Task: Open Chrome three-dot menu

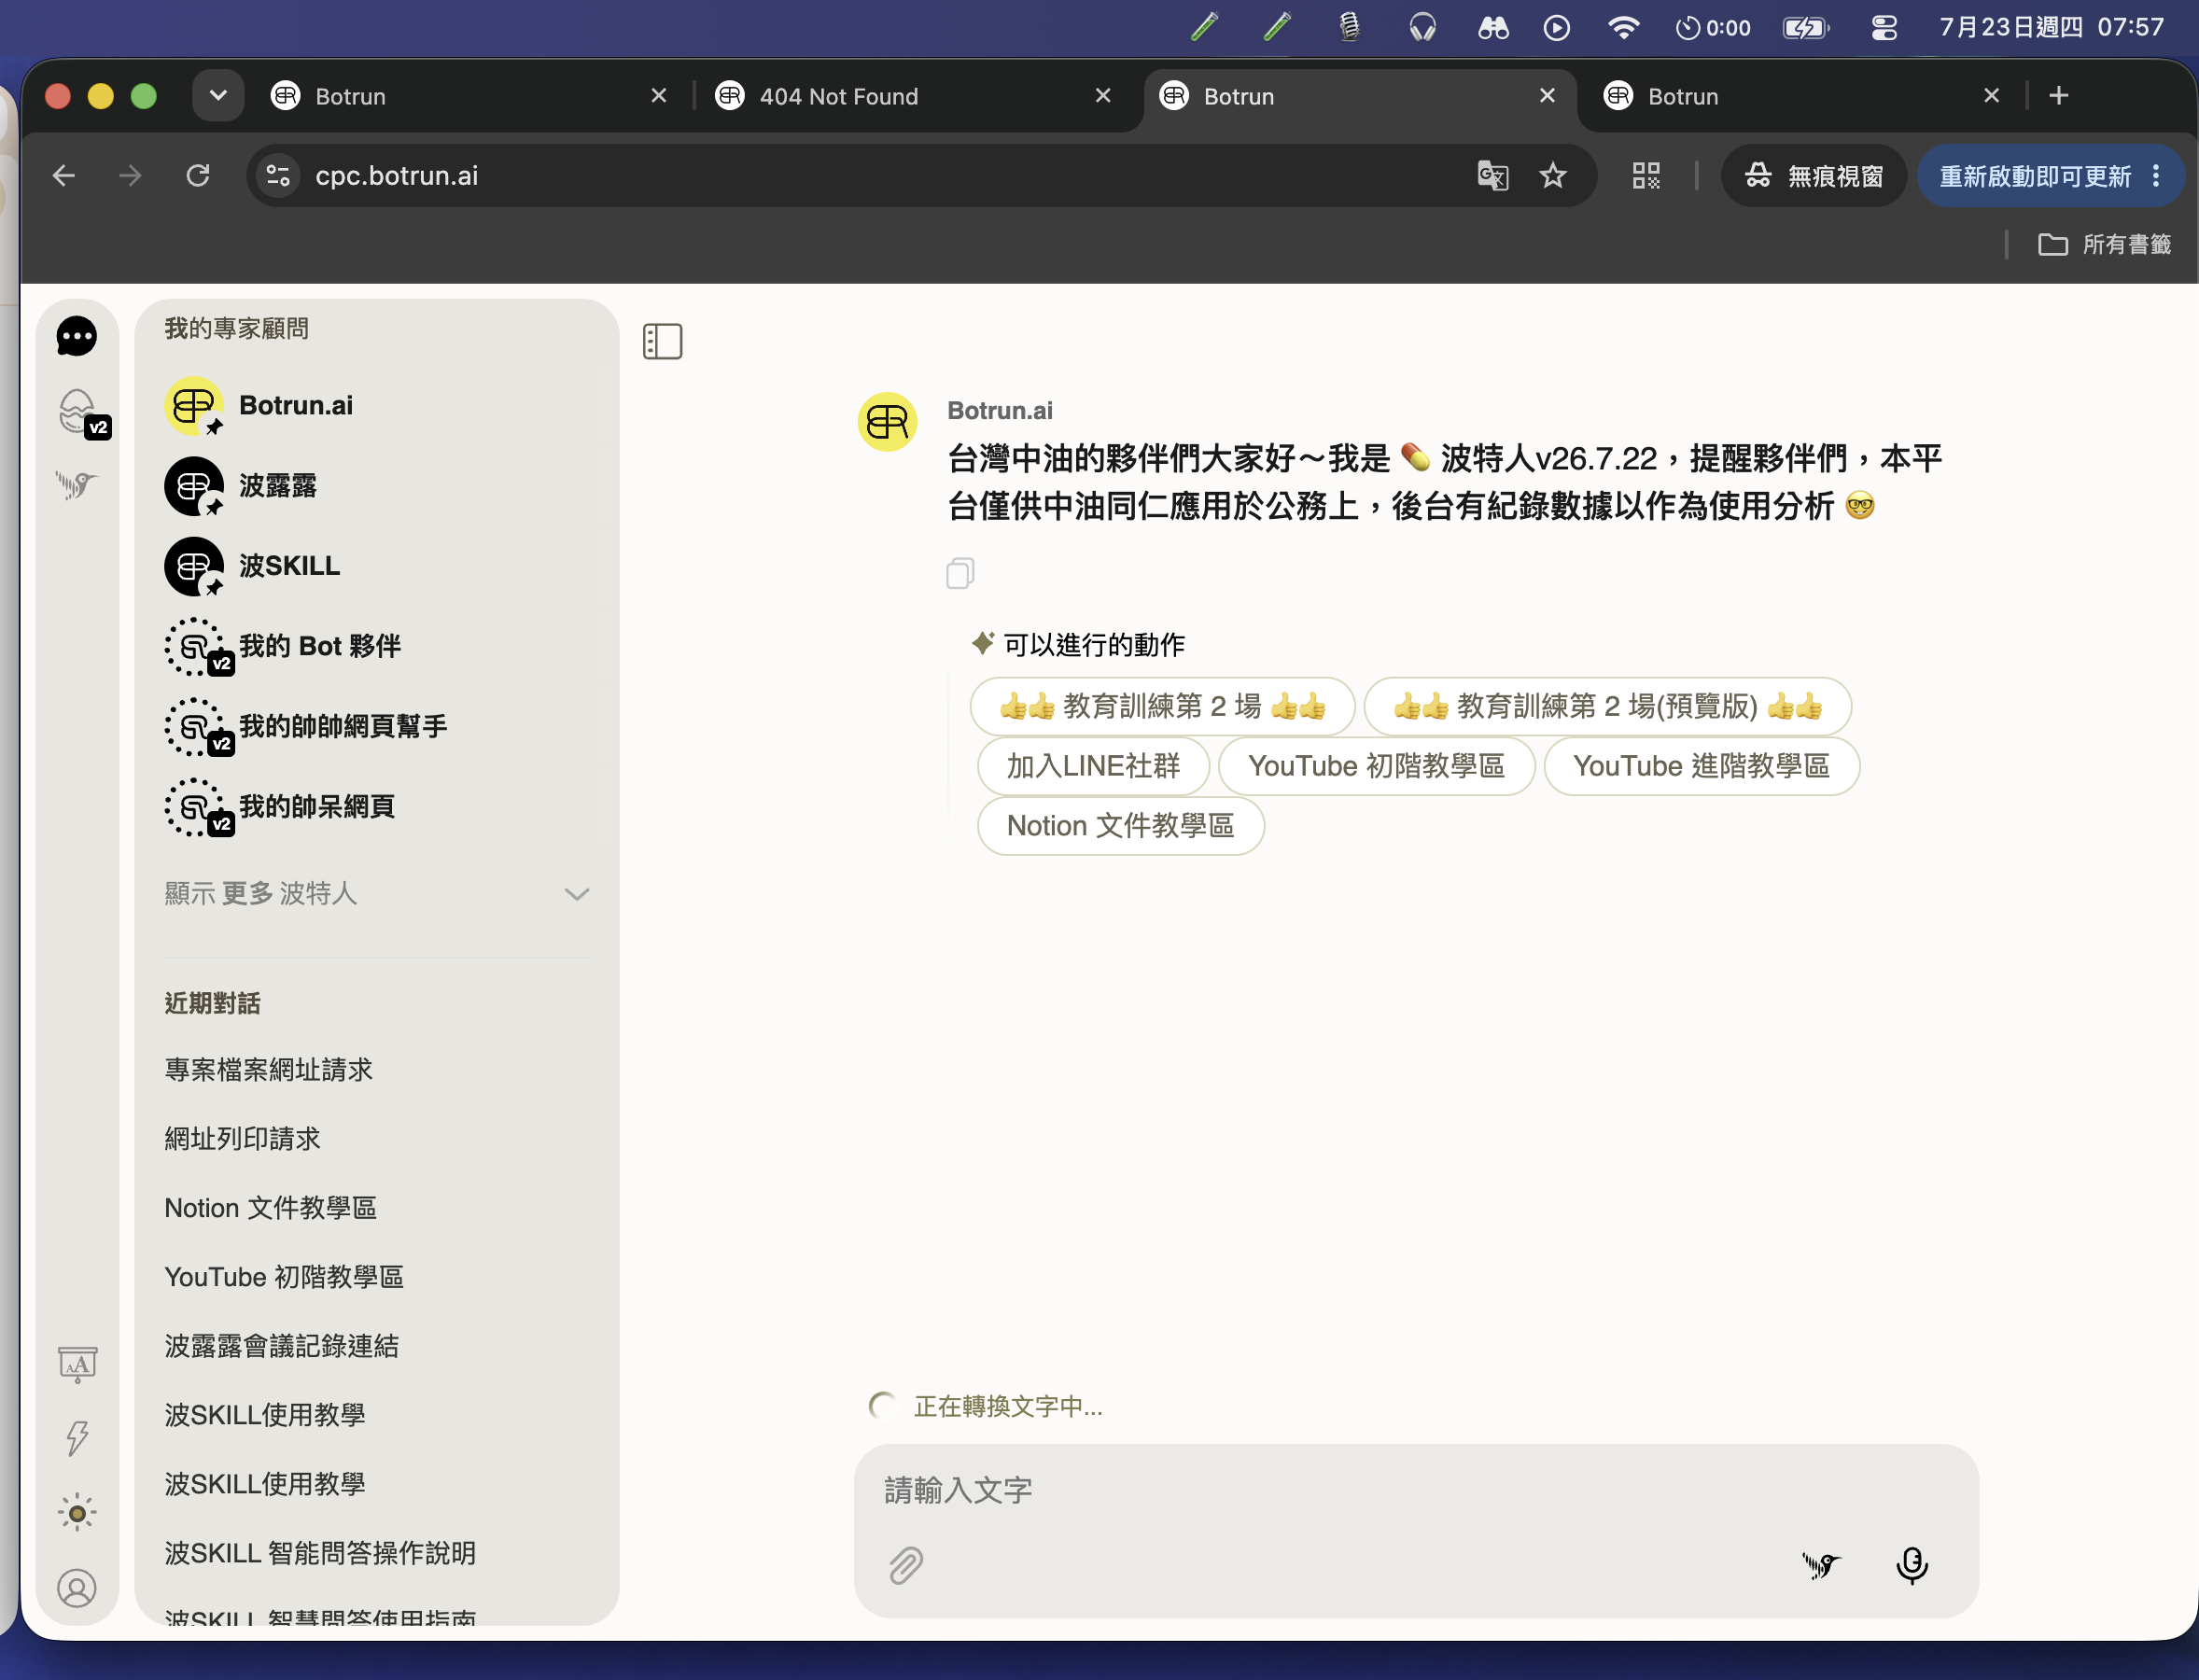Action: (x=2157, y=176)
